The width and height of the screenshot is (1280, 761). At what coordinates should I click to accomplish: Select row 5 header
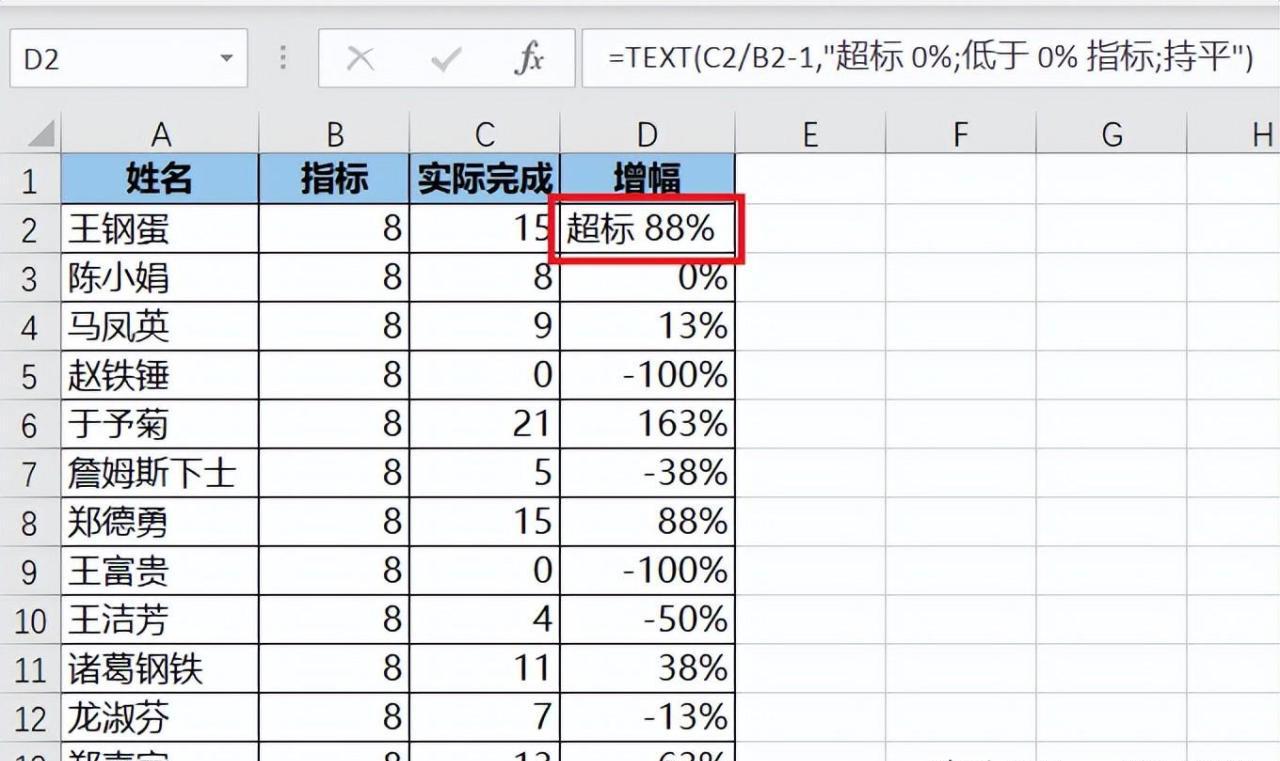tap(30, 376)
